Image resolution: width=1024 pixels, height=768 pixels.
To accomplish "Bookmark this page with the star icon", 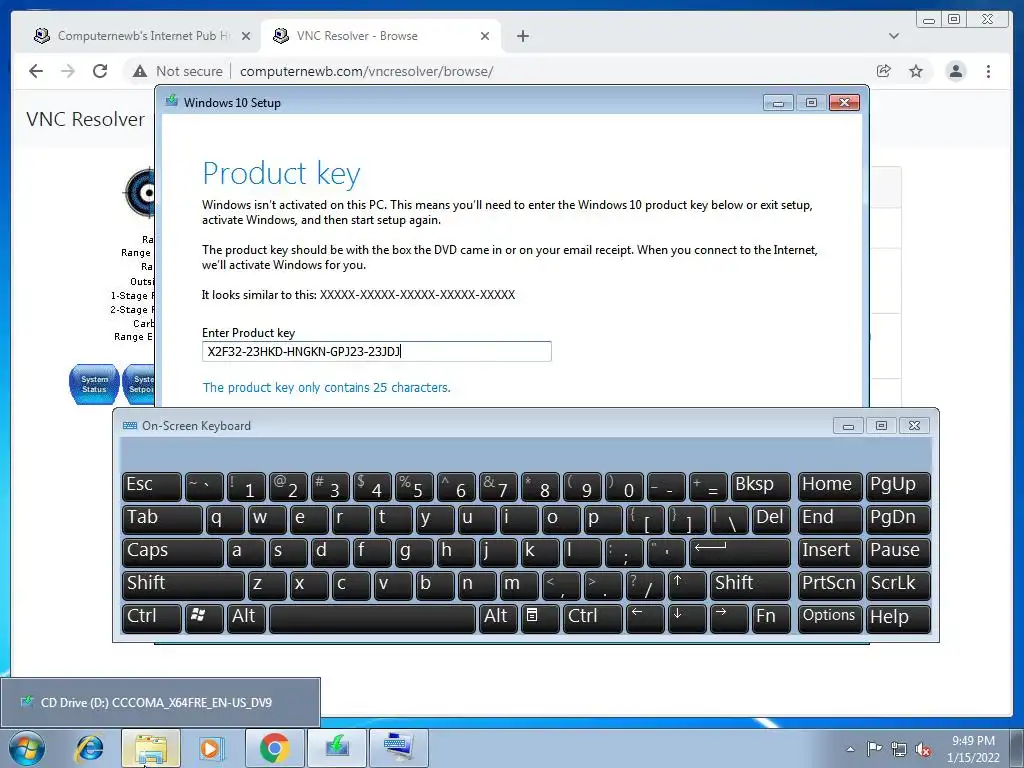I will tap(916, 71).
